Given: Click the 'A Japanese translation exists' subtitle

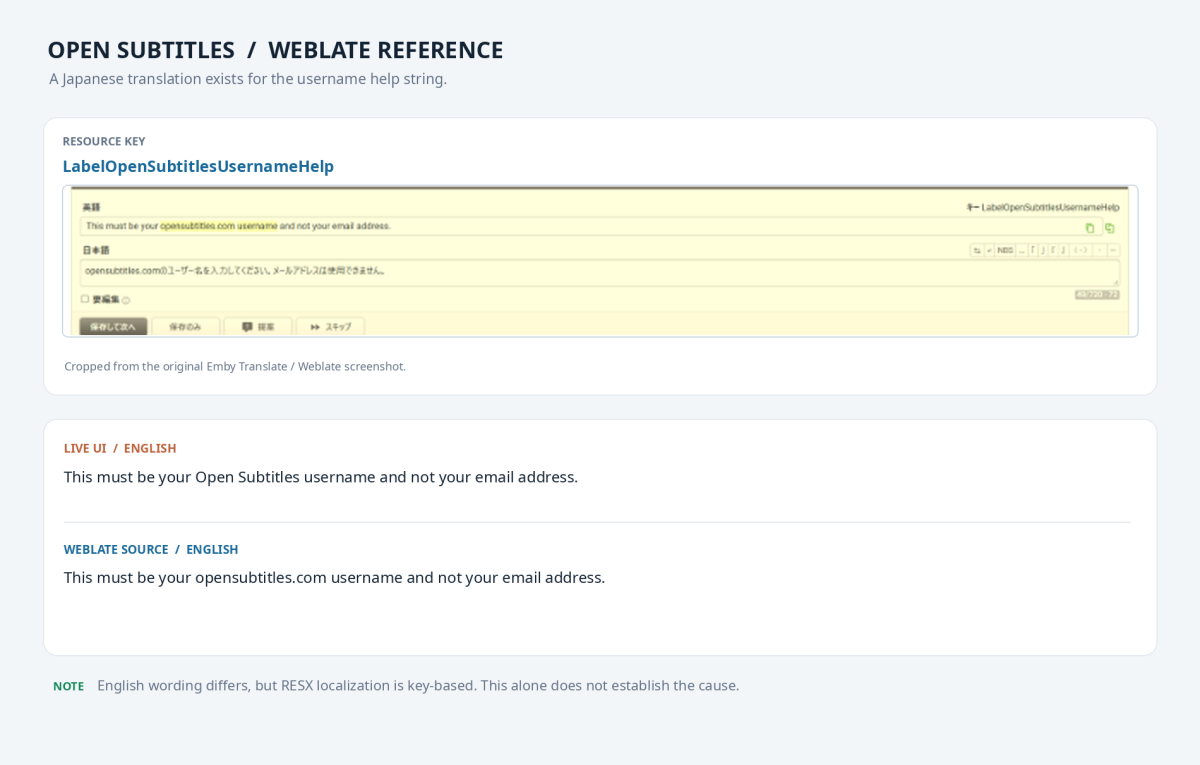Looking at the screenshot, I should (x=248, y=78).
